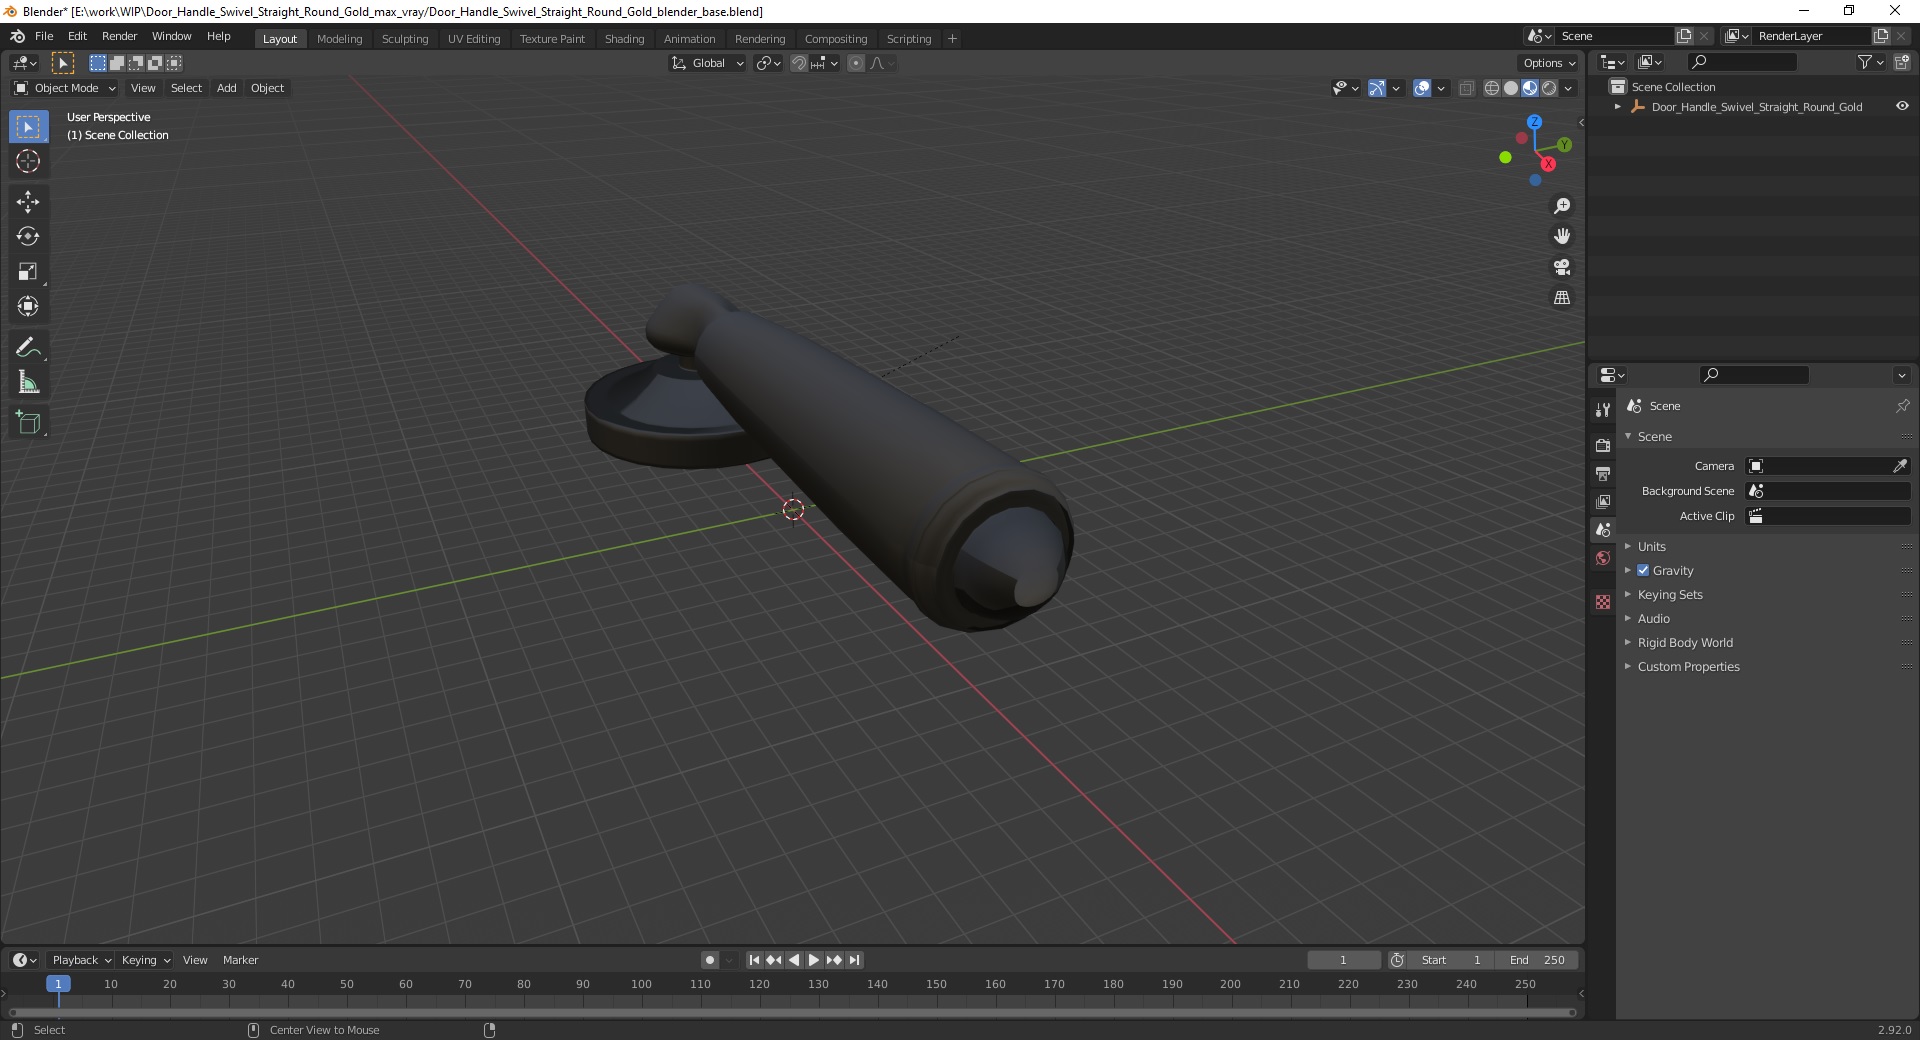The width and height of the screenshot is (1920, 1040).
Task: Uncheck the Gravity checkbox
Action: click(1643, 570)
